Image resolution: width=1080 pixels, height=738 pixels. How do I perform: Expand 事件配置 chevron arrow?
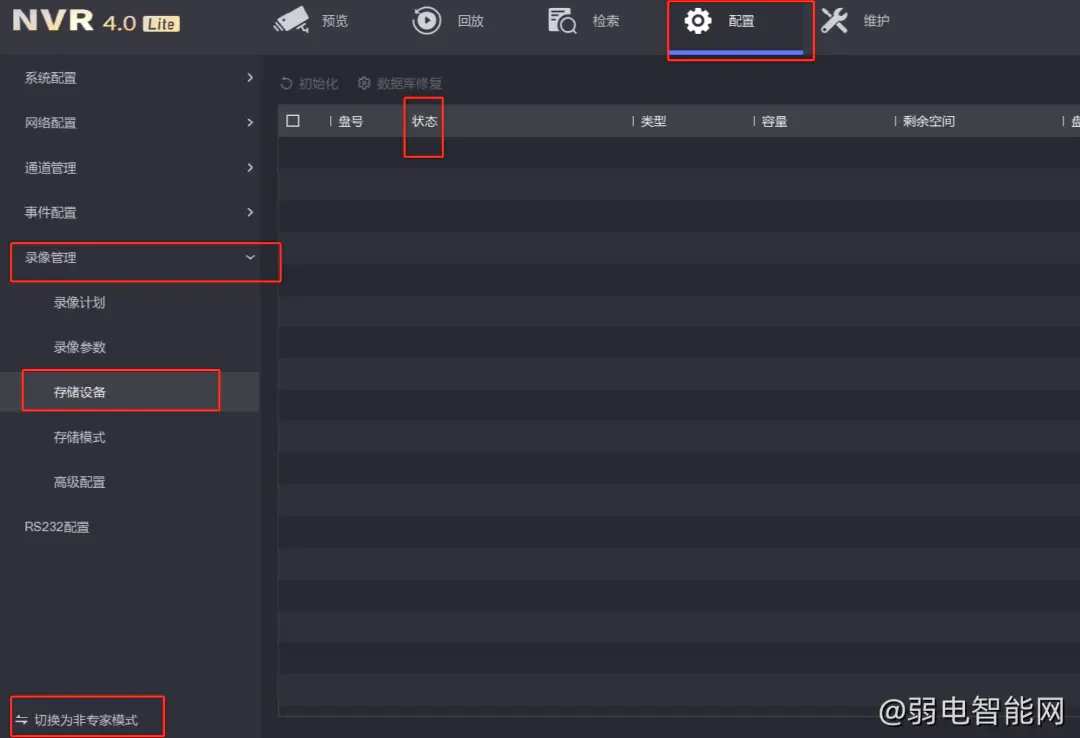click(x=250, y=212)
